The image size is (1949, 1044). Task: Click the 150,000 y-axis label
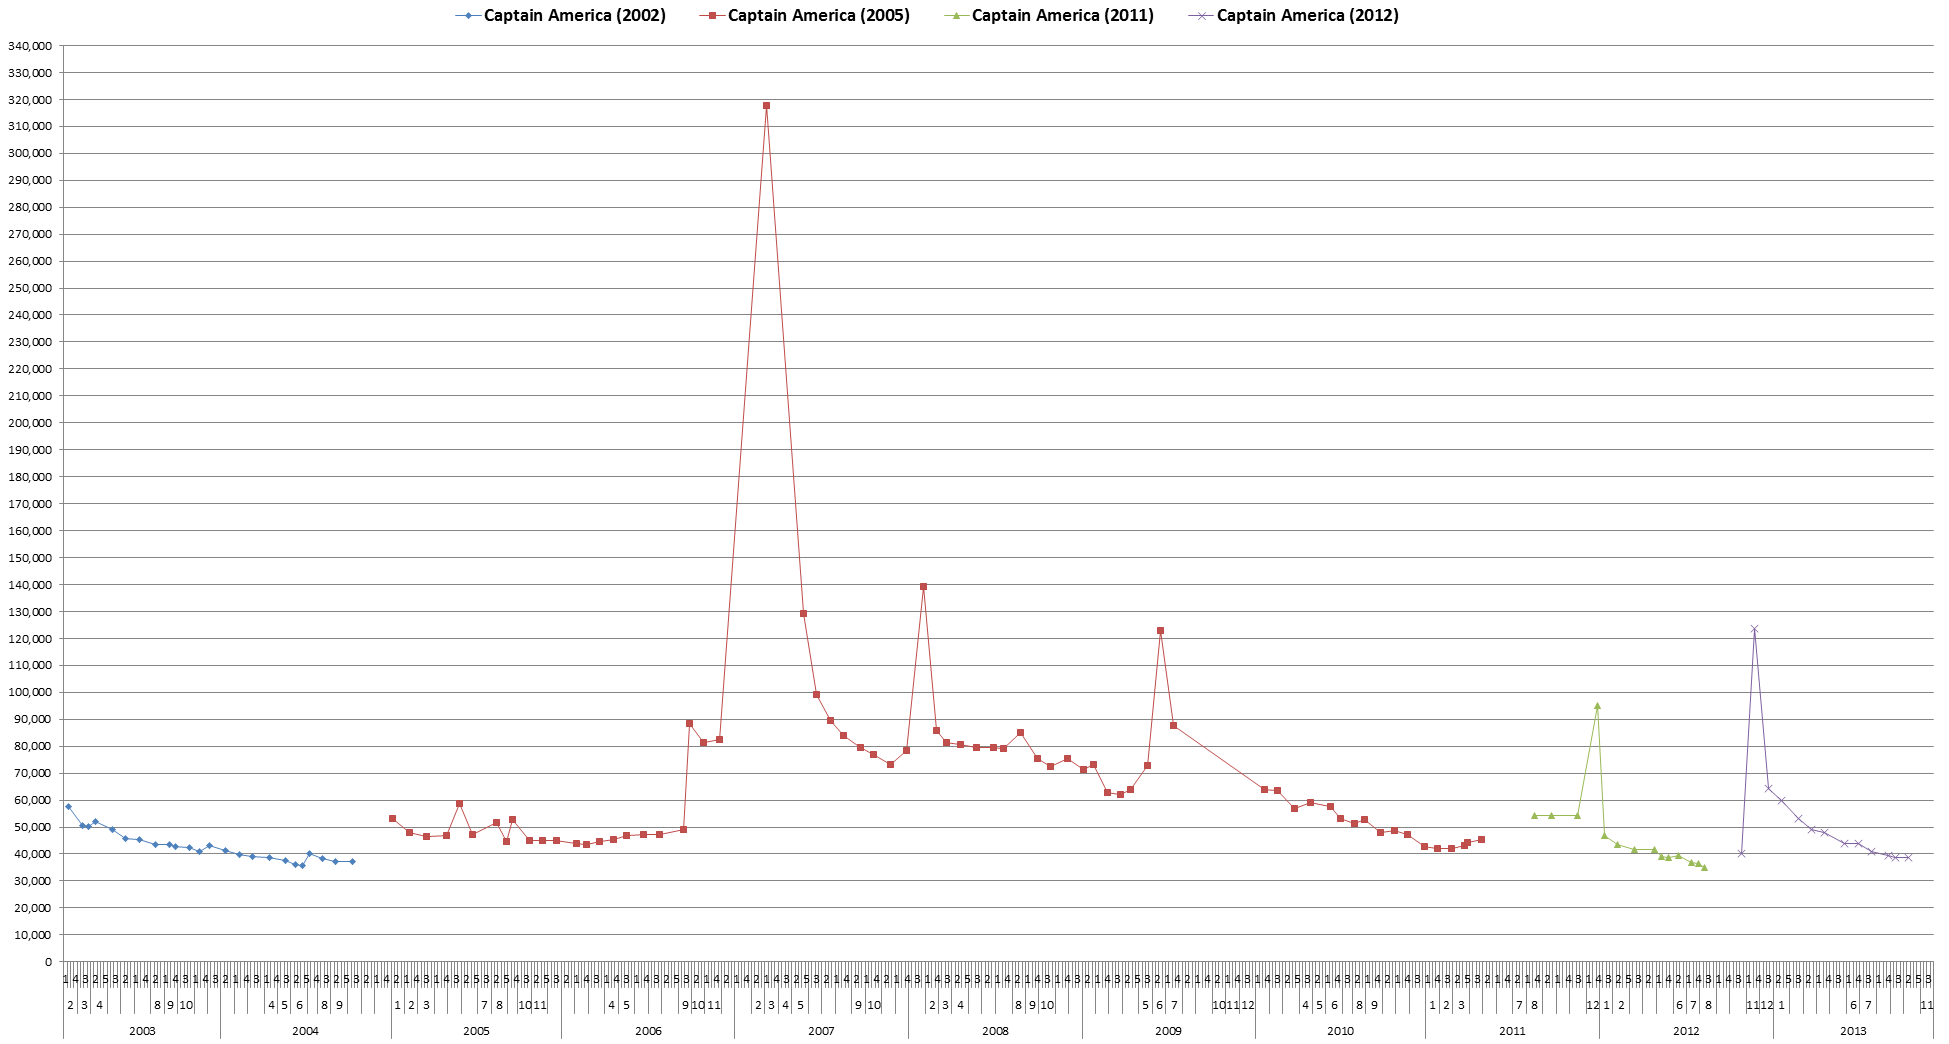click(30, 558)
